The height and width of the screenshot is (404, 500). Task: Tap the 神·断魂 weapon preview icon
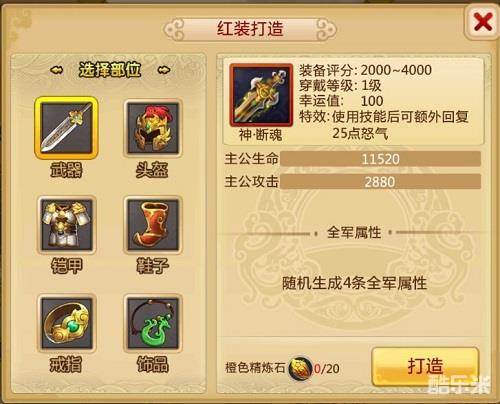coord(261,95)
